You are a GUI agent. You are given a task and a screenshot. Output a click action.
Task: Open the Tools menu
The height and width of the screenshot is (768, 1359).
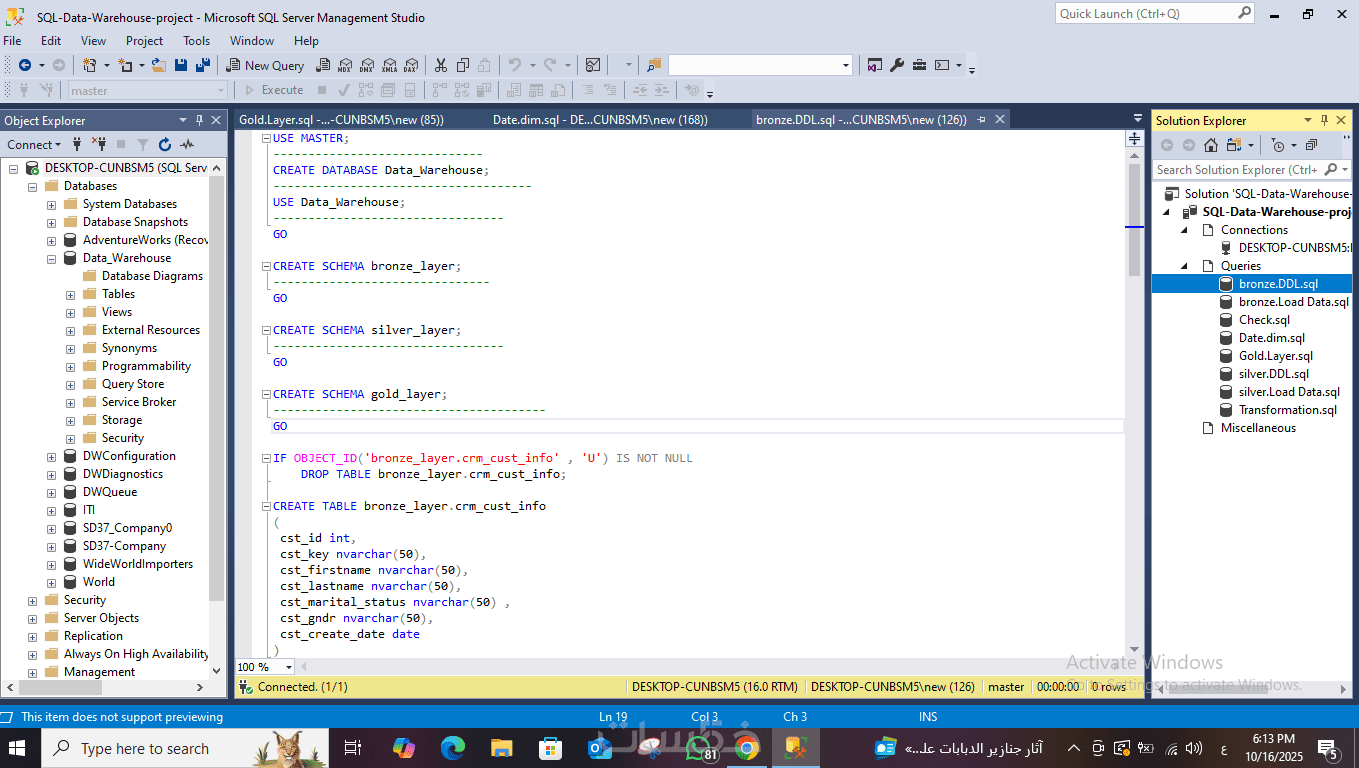click(x=196, y=41)
